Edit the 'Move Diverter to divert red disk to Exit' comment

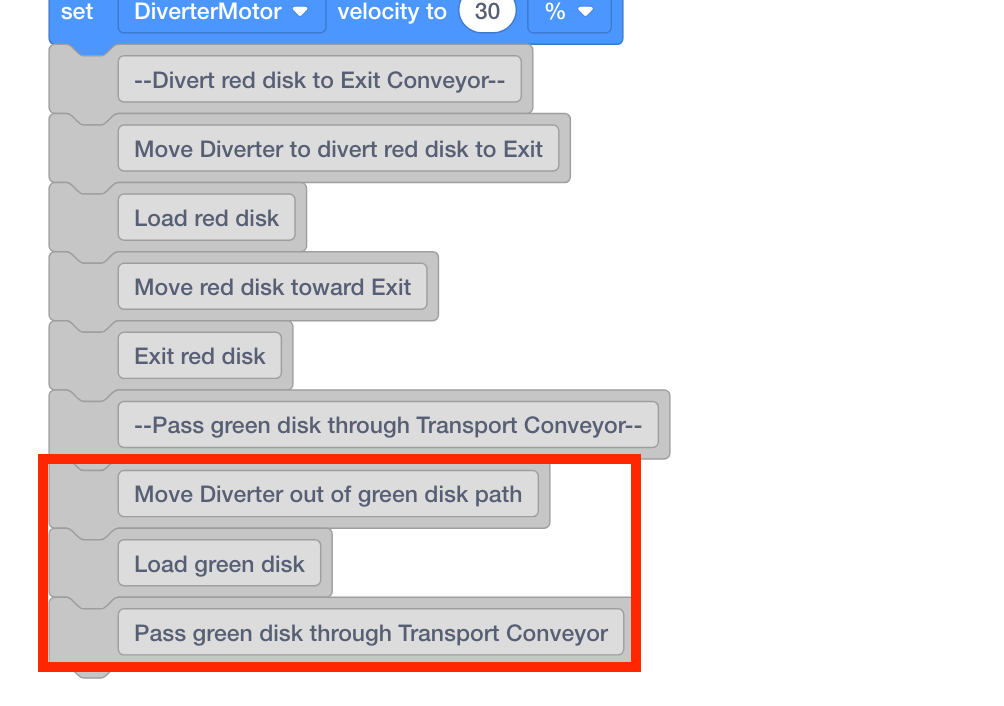(x=338, y=149)
